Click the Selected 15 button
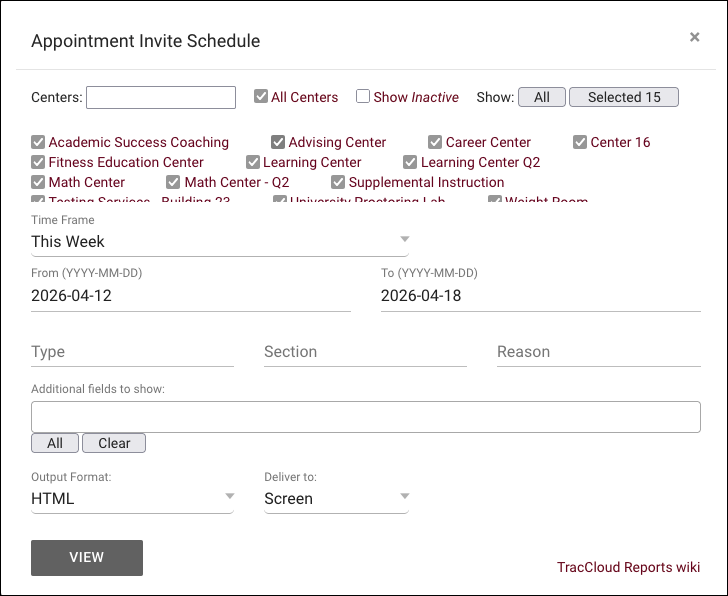This screenshot has height=596, width=728. point(624,97)
